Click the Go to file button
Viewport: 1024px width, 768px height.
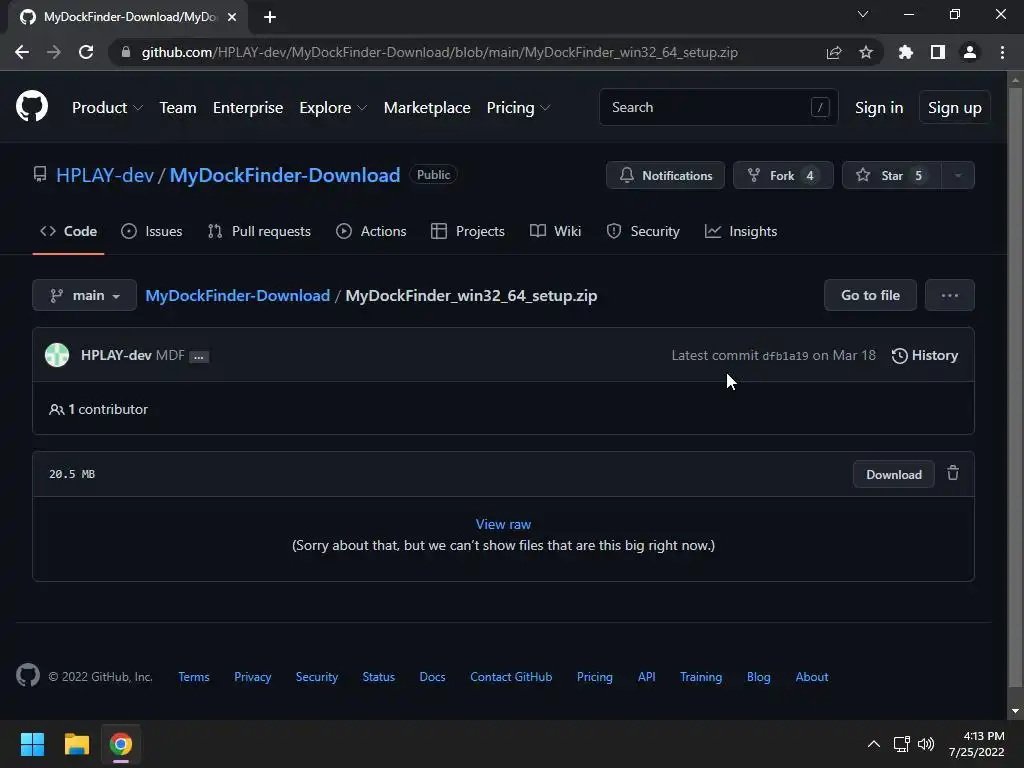870,295
